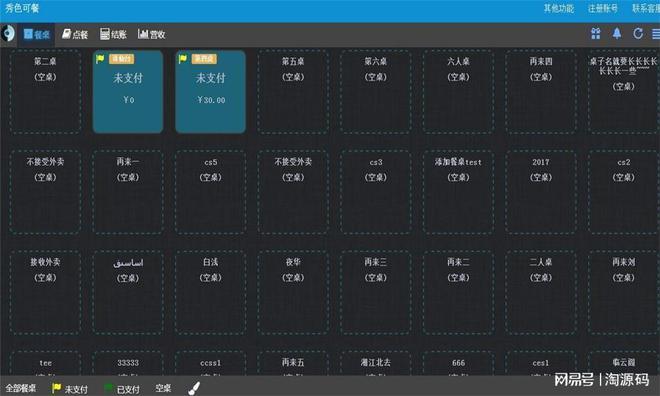Click the app logo next to the 餐桌 tab
The width and height of the screenshot is (660, 396).
(x=8, y=34)
